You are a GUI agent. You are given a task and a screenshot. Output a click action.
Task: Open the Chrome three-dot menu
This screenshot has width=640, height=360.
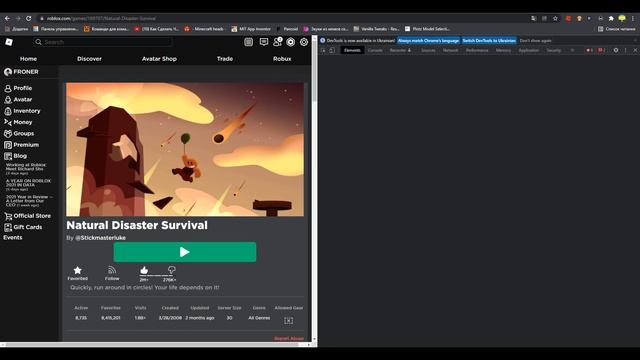[x=633, y=18]
